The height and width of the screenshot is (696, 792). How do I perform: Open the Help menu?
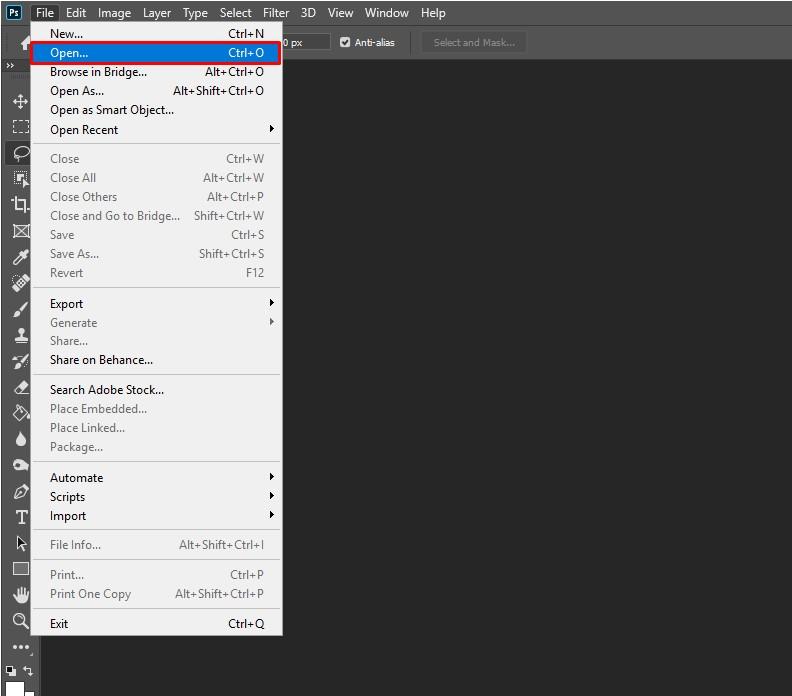[433, 13]
